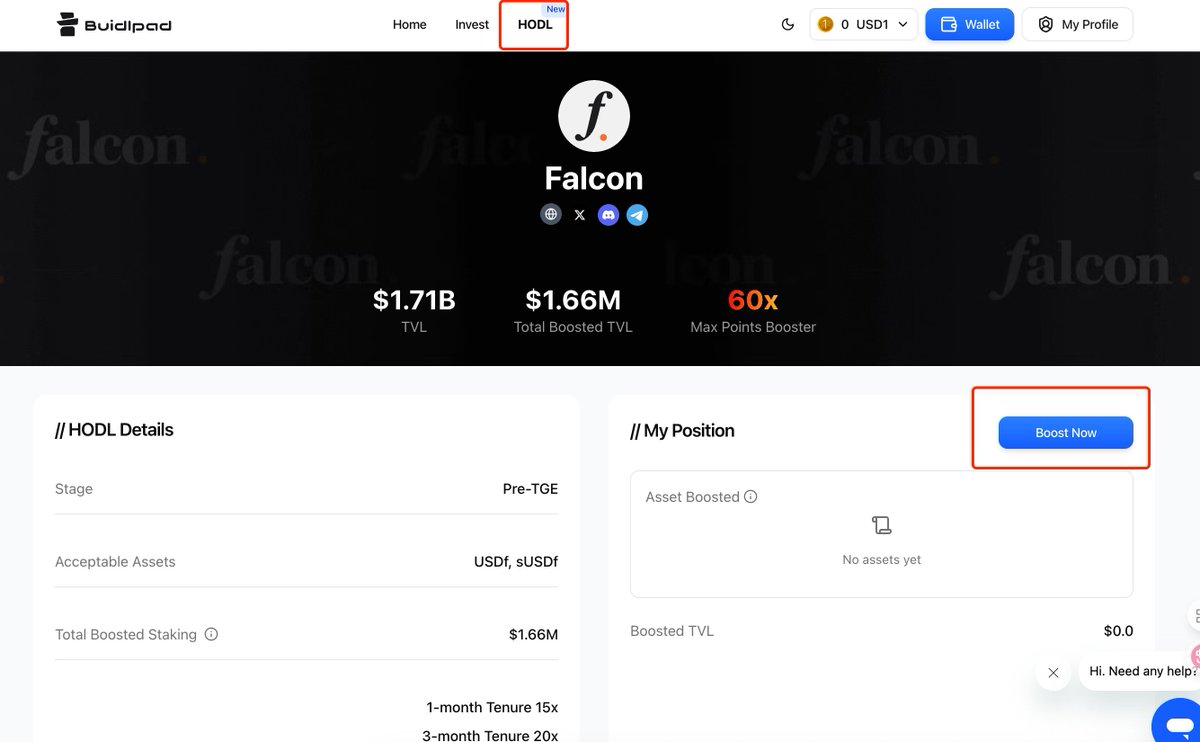
Task: Click the Falcon project logo
Action: pos(594,117)
